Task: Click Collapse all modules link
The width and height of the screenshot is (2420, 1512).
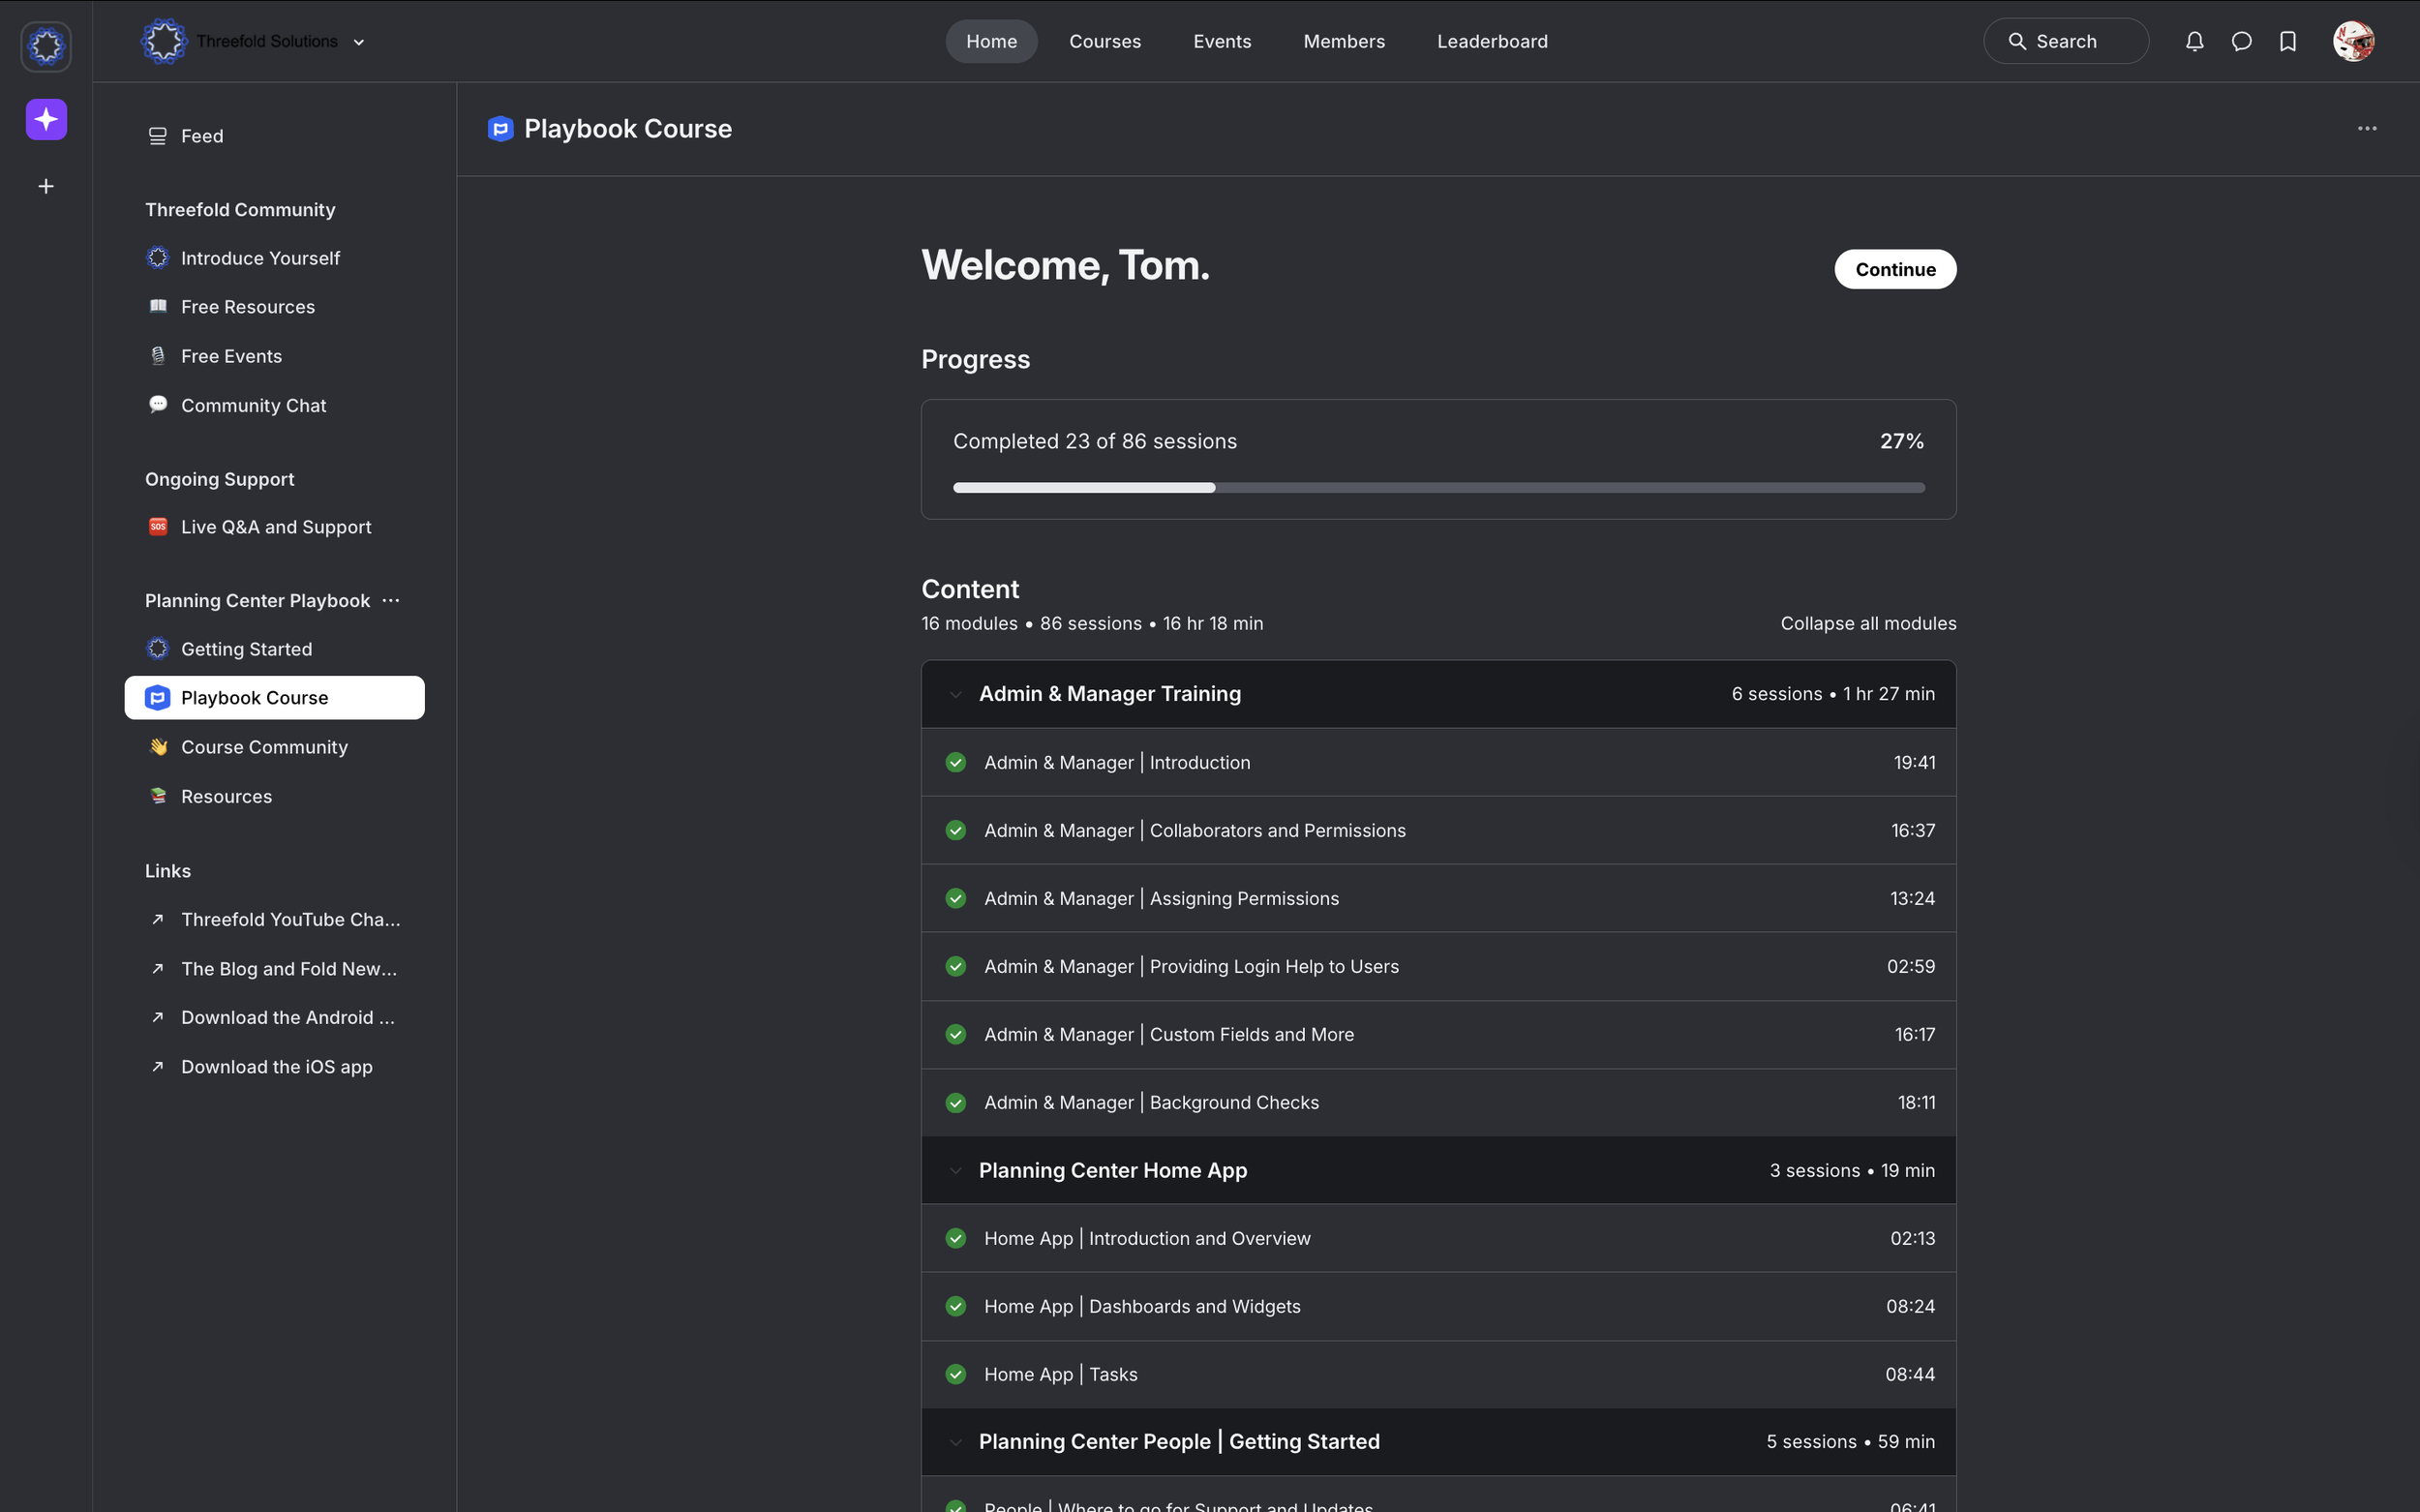Action: point(1867,623)
